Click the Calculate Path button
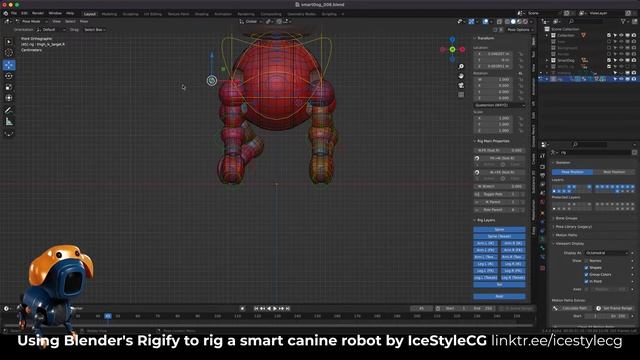 [x=571, y=308]
